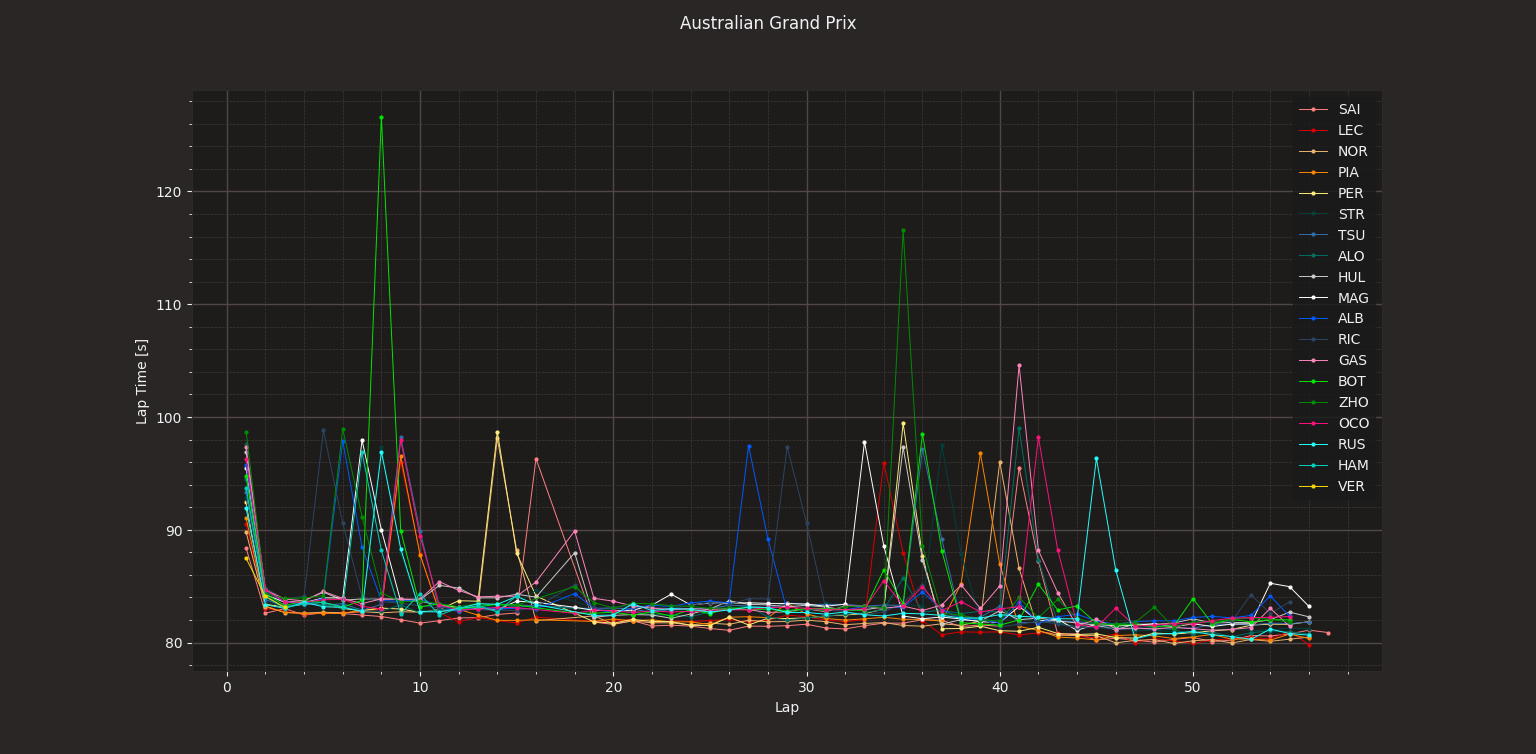
Task: Select NOR in the legend
Action: click(x=1333, y=151)
